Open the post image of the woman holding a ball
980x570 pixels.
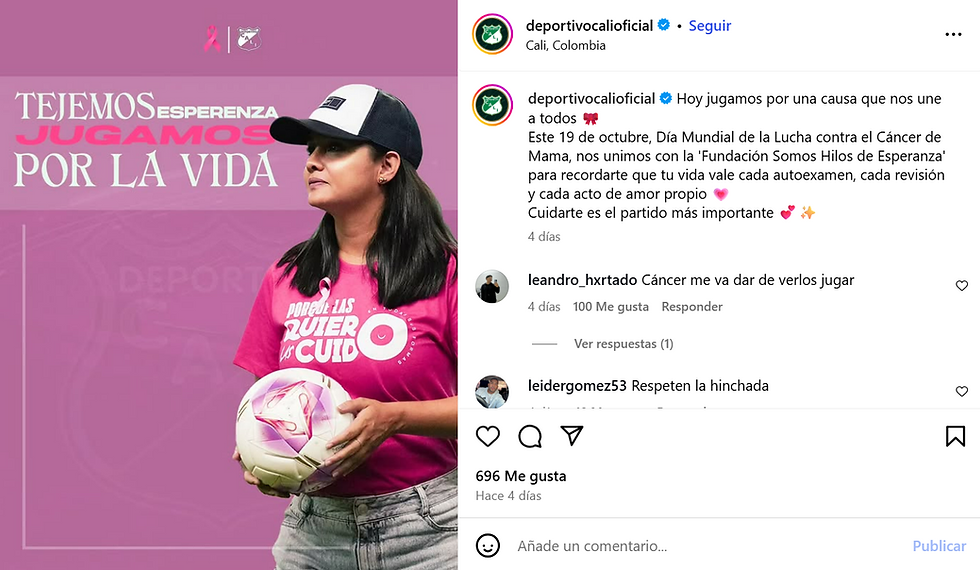coord(229,285)
